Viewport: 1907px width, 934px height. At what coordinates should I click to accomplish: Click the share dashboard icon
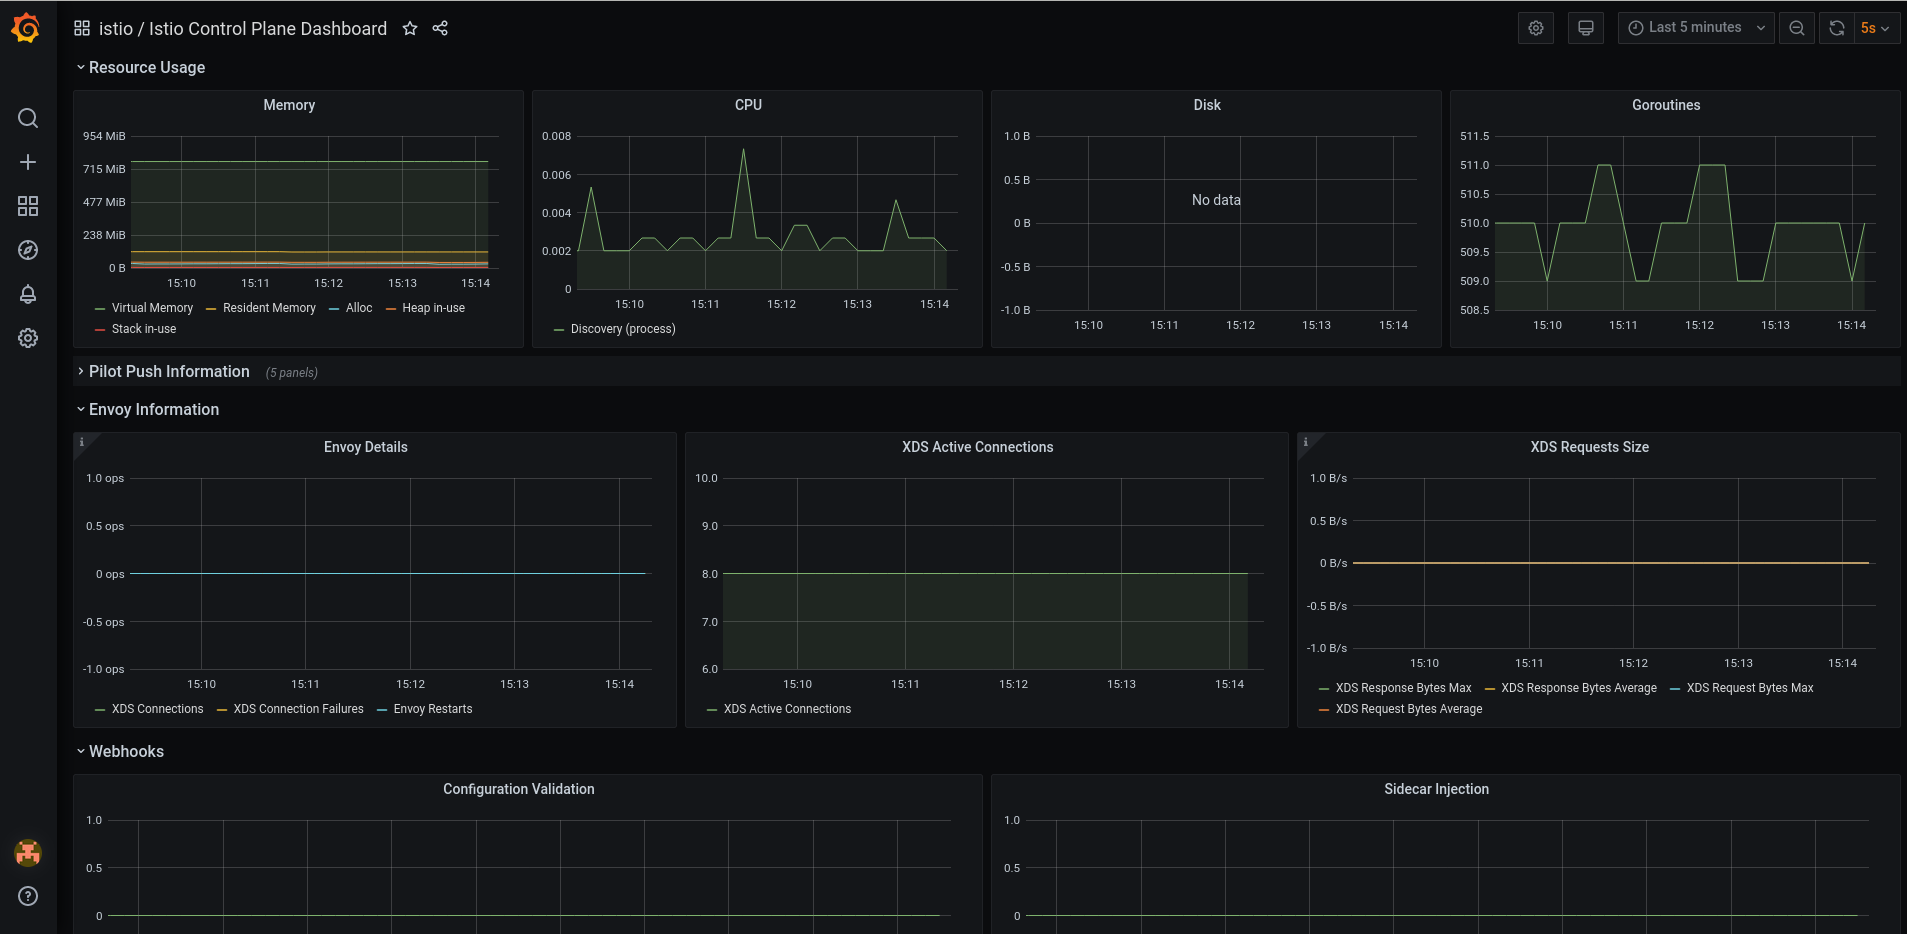click(x=440, y=29)
